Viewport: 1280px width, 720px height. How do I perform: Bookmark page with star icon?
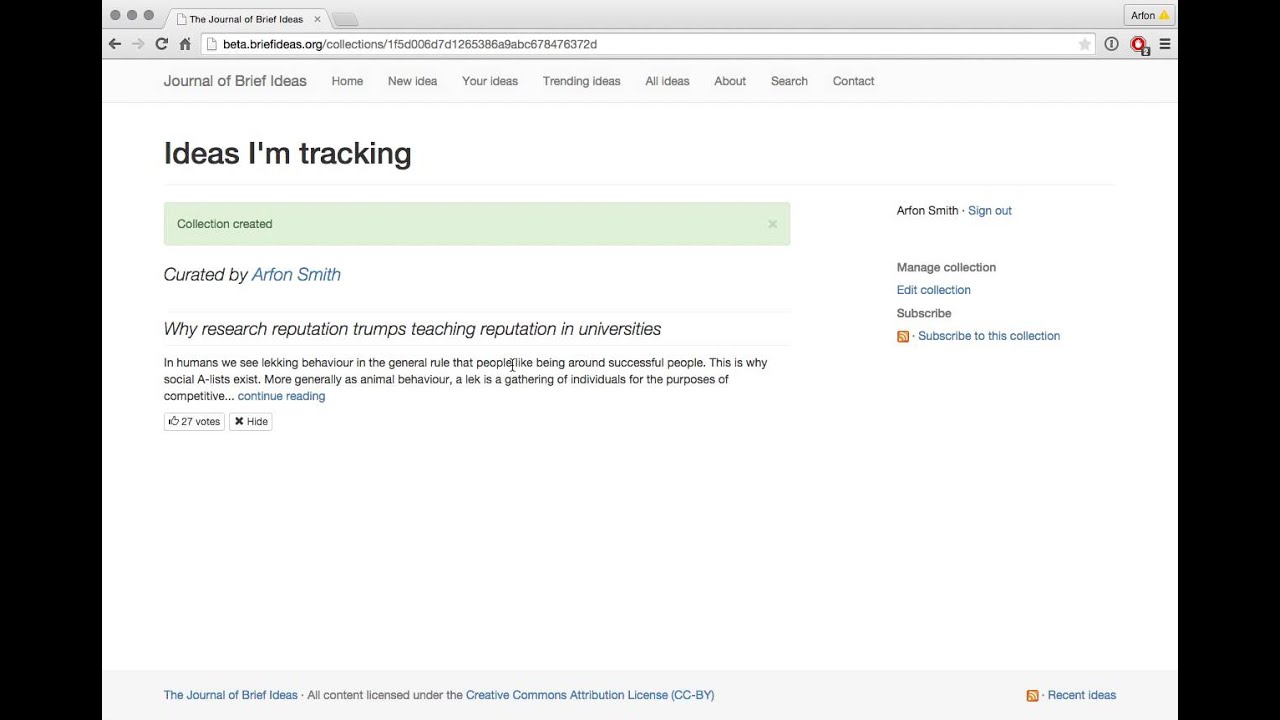(1084, 44)
